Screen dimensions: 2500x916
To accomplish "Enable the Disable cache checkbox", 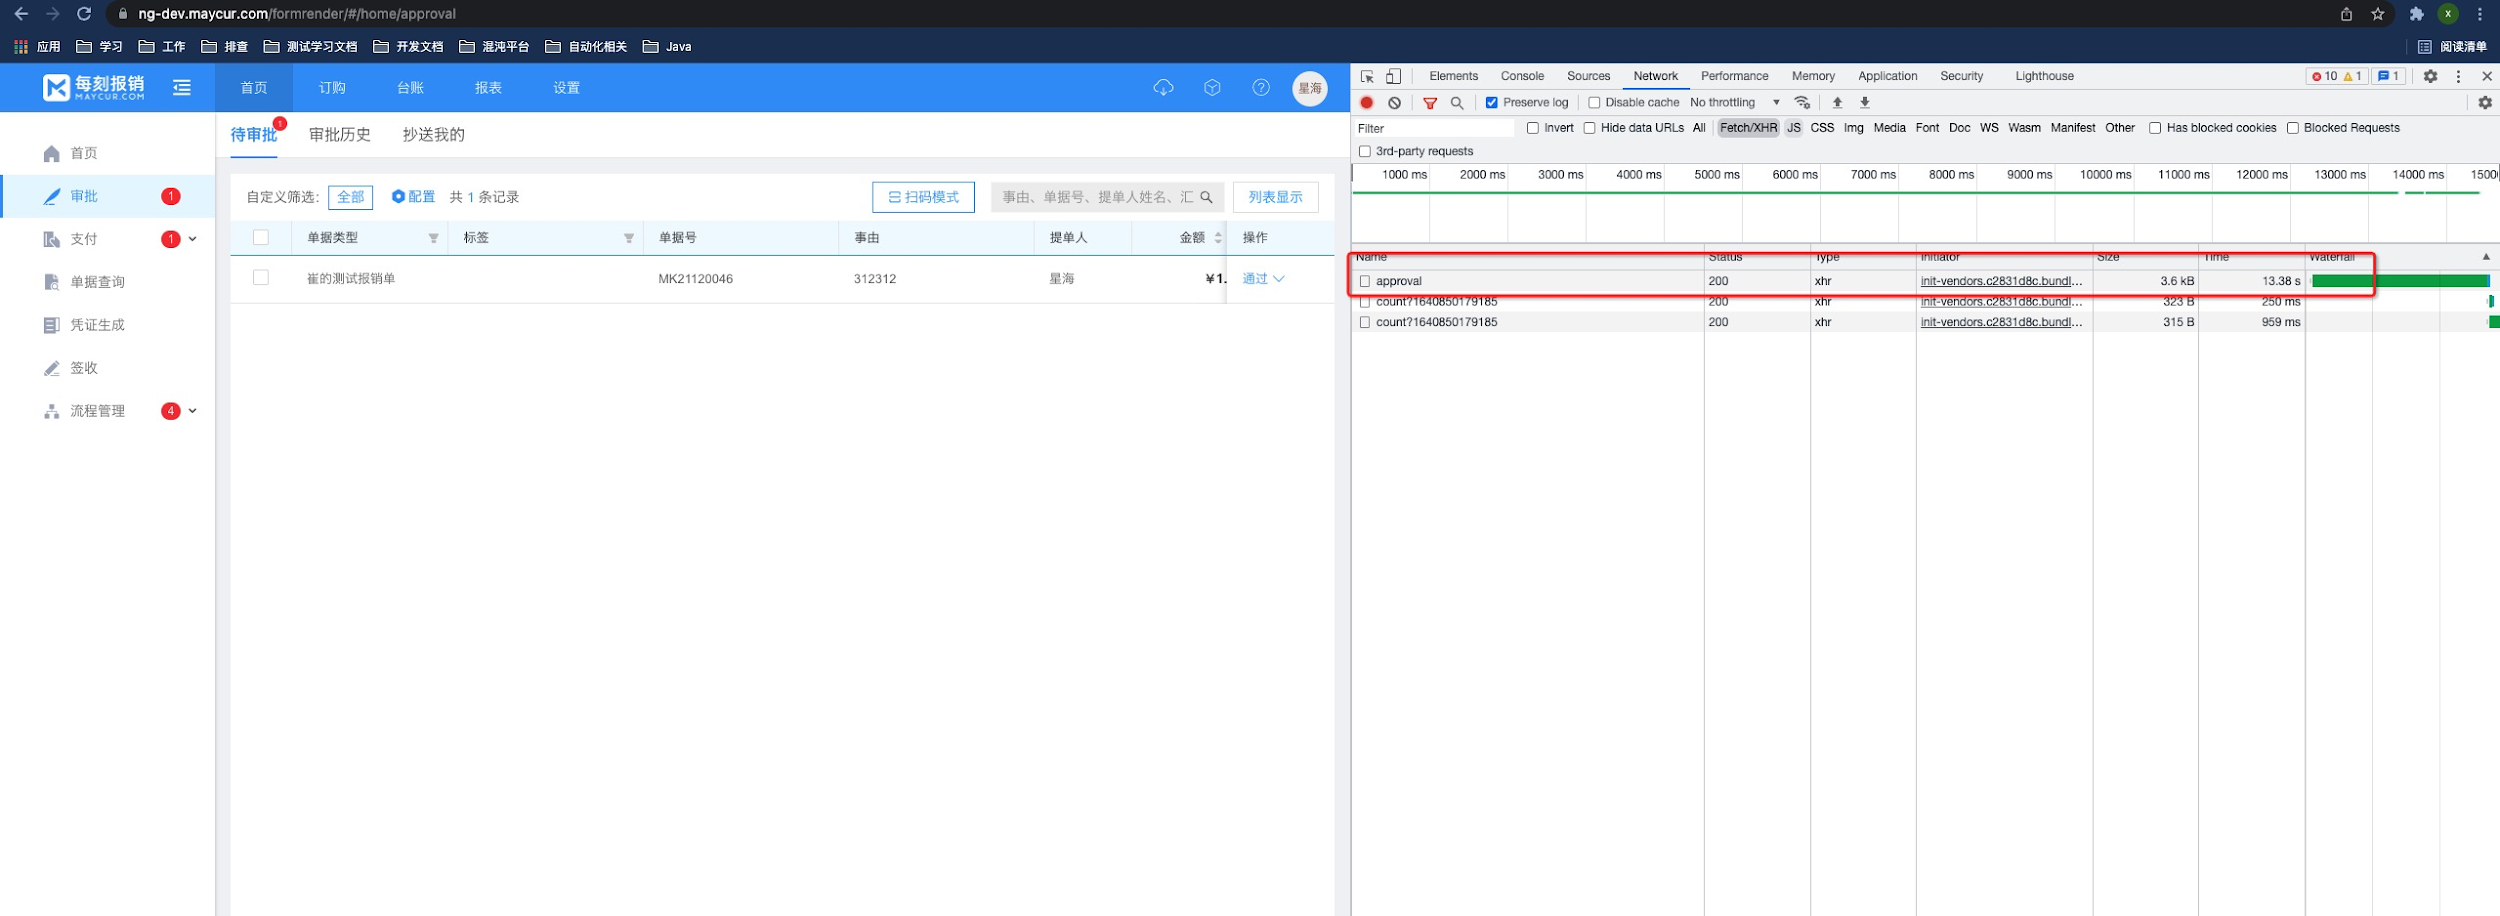I will click(1594, 103).
